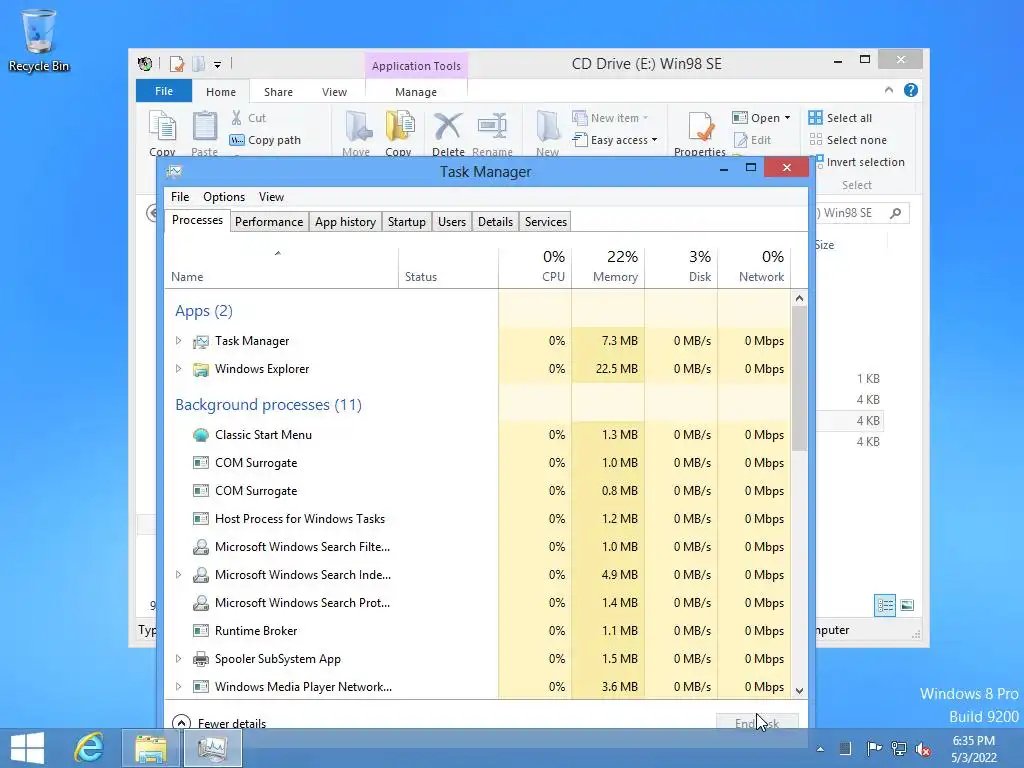This screenshot has height=768, width=1024.
Task: Click the scroll up arrow of process list
Action: pos(799,298)
